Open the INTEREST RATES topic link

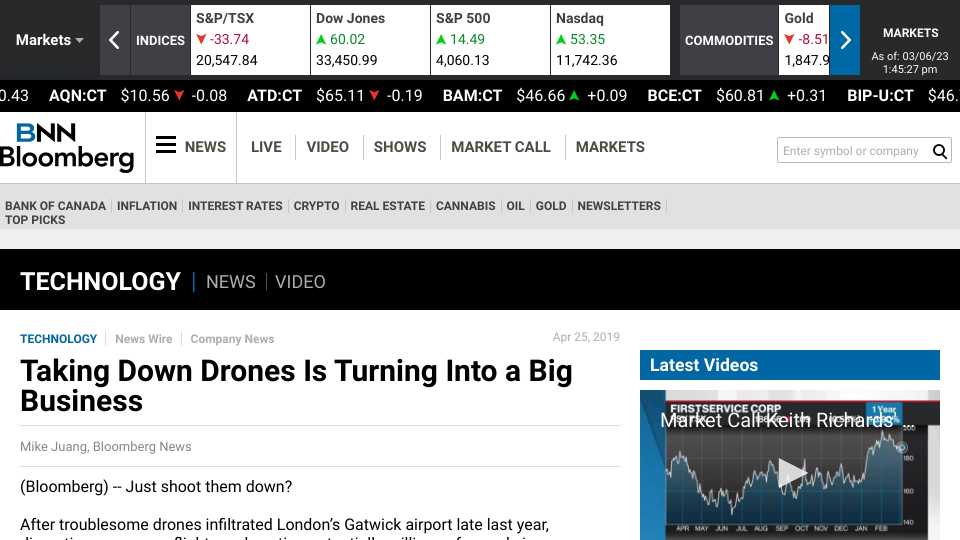(235, 206)
